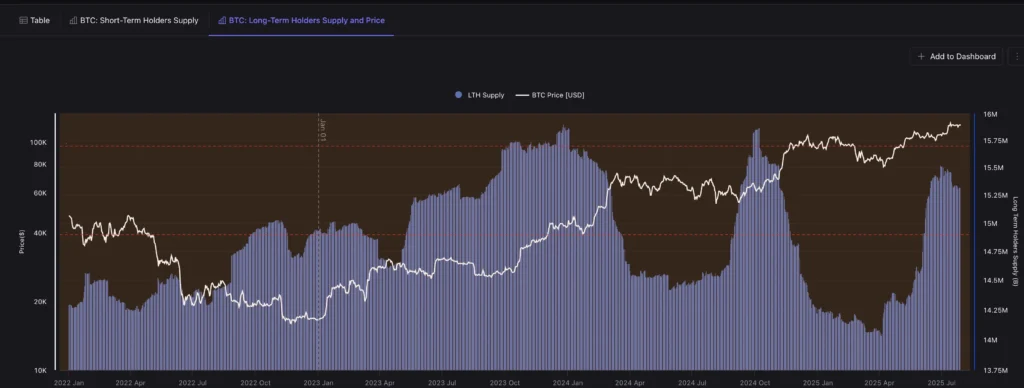Click the plus icon in Add to Dashboard
Screen dimensions: 1024x388
[x=921, y=57]
